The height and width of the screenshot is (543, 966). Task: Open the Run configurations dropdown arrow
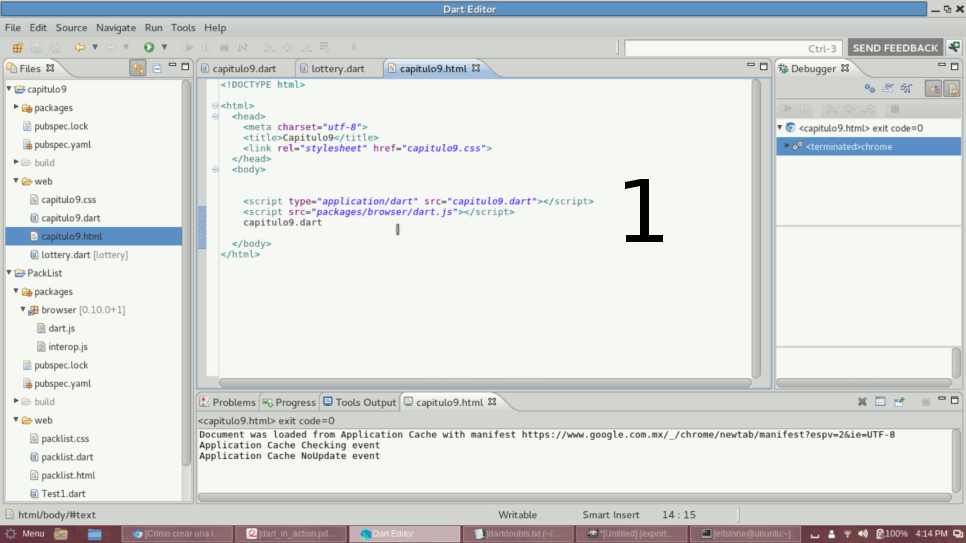tap(164, 47)
